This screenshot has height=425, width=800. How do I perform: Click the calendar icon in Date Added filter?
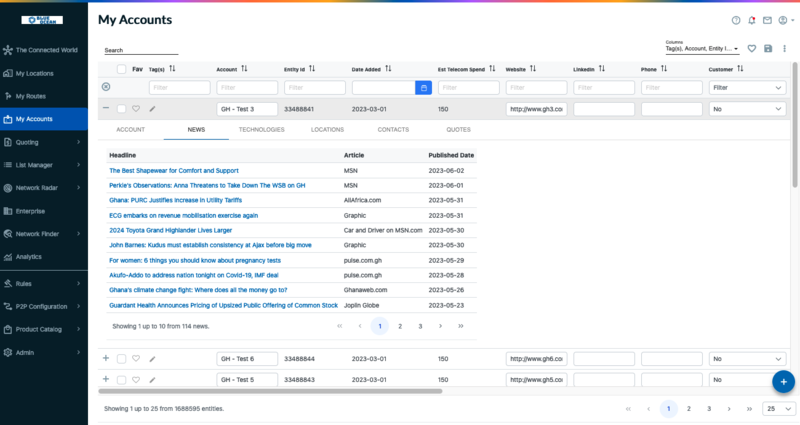click(x=423, y=88)
